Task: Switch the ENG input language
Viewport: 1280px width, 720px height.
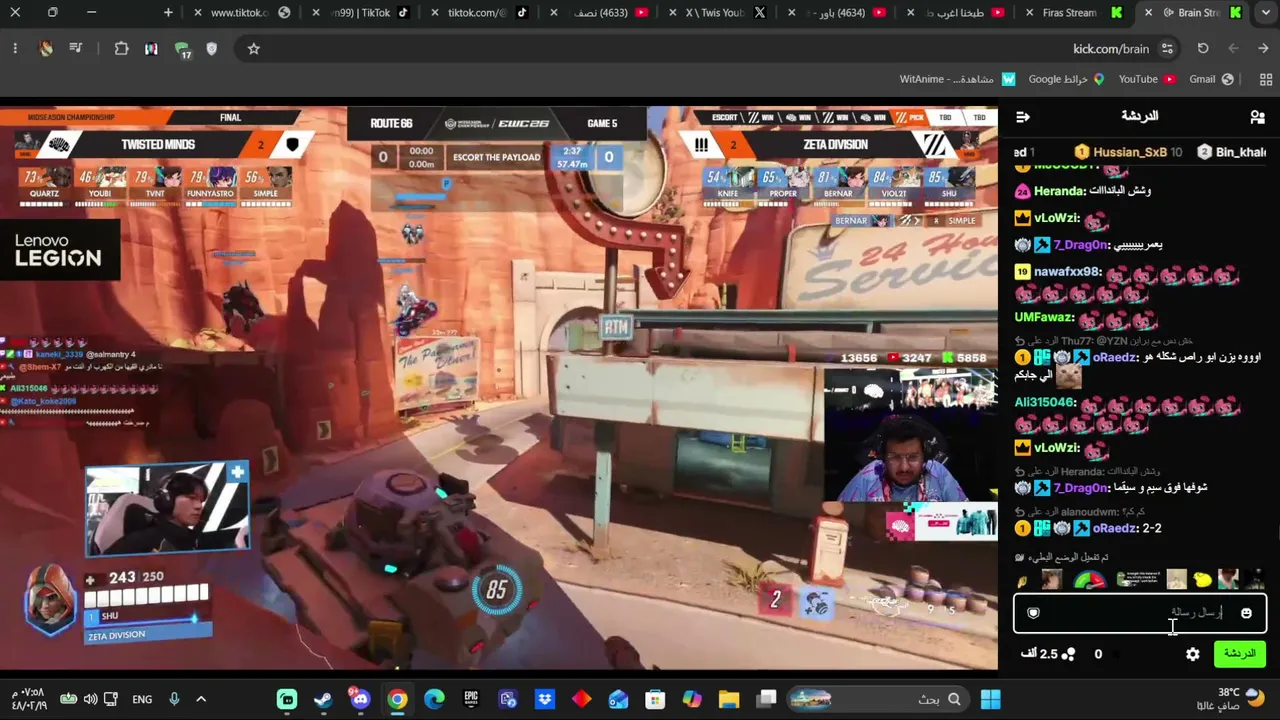Action: [142, 699]
